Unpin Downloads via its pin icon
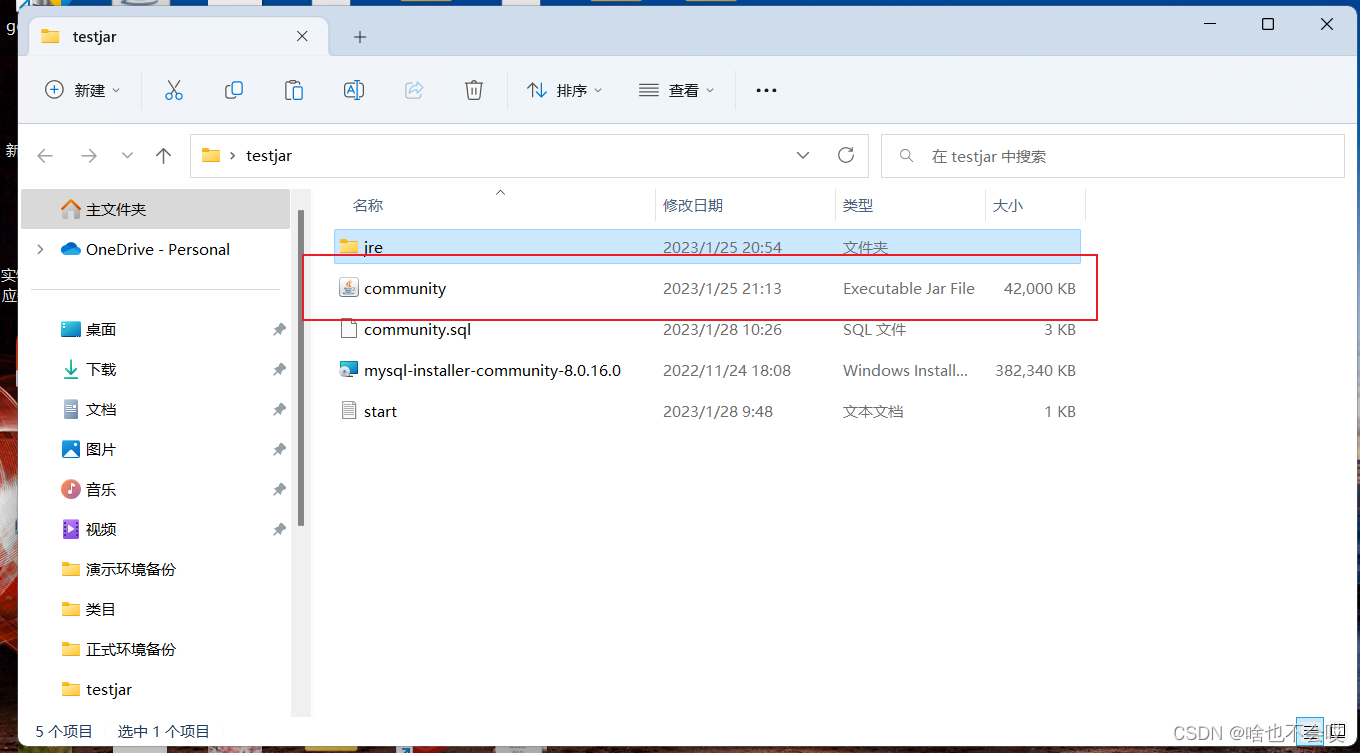The width and height of the screenshot is (1360, 753). click(279, 369)
